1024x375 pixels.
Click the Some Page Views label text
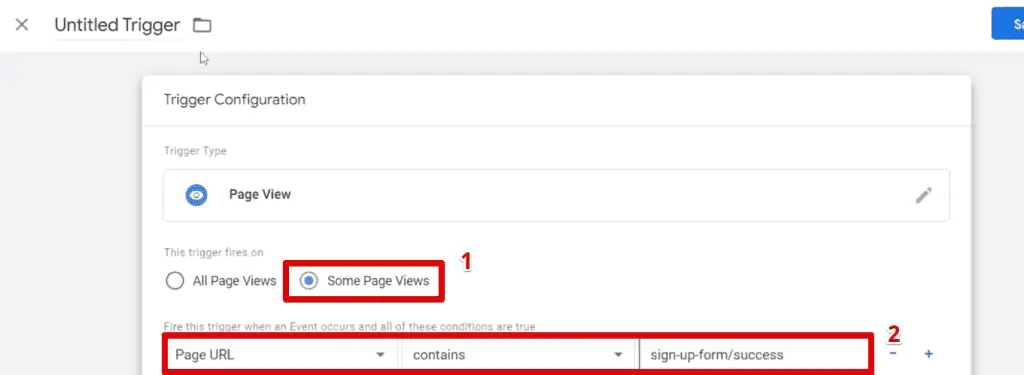[378, 281]
